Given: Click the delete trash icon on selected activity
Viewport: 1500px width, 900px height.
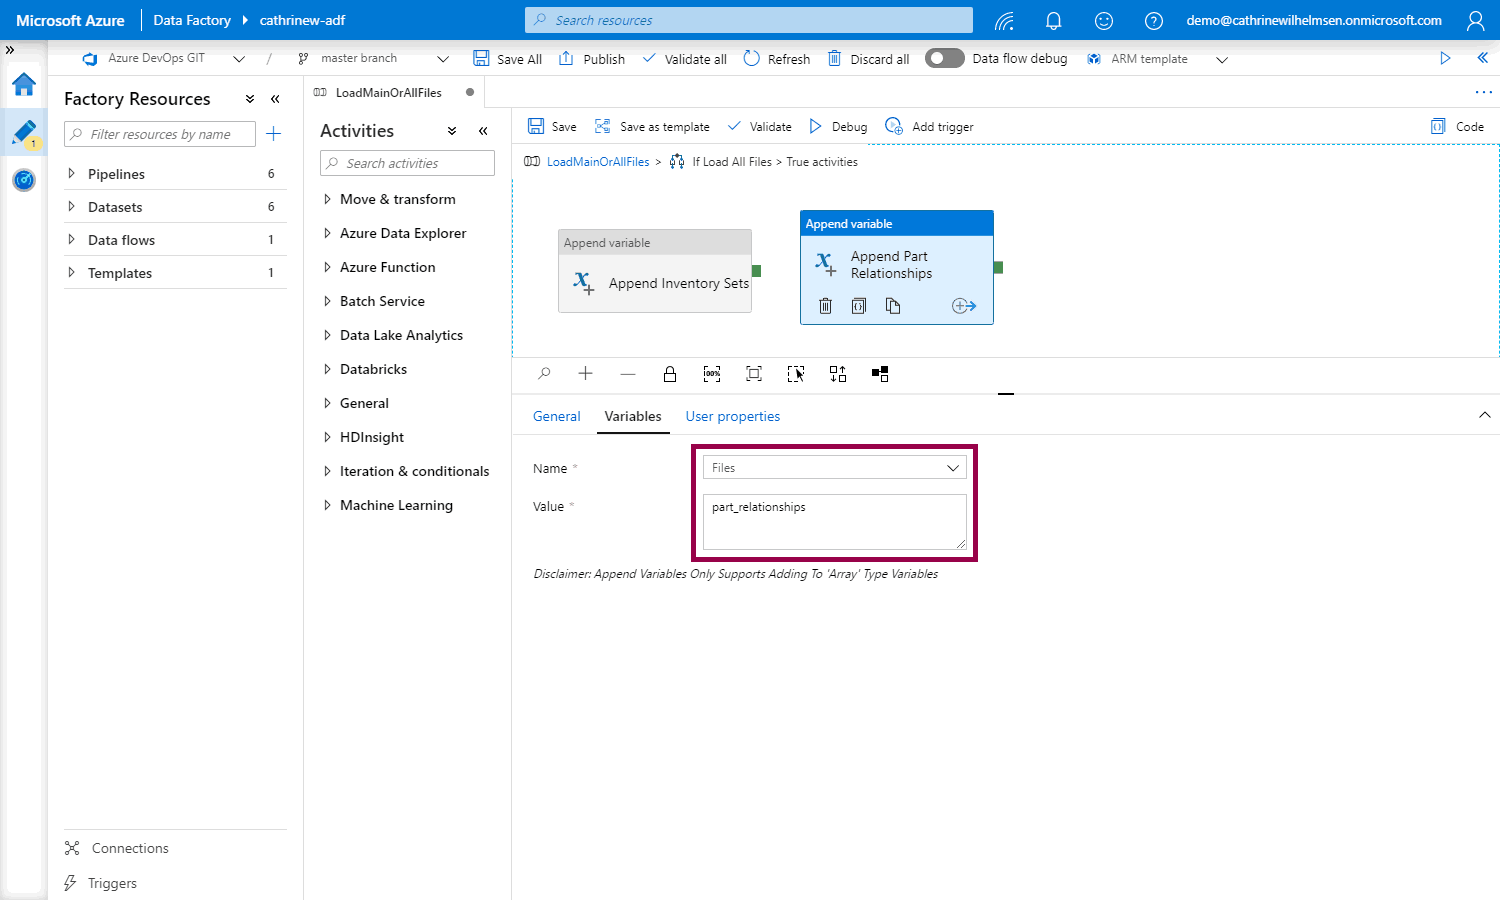Looking at the screenshot, I should [x=825, y=306].
